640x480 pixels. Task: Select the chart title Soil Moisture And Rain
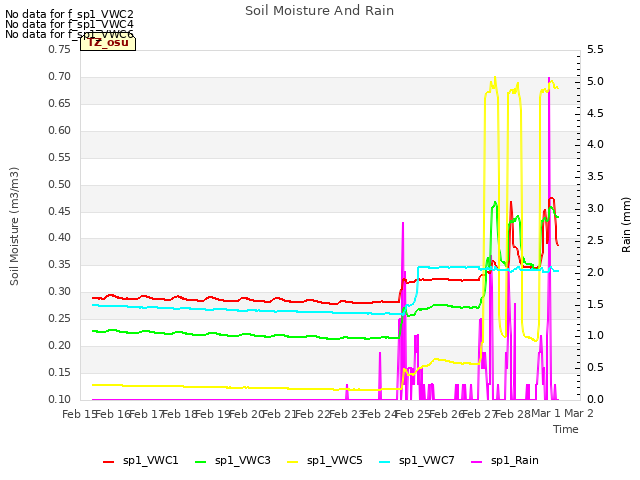coord(320,11)
